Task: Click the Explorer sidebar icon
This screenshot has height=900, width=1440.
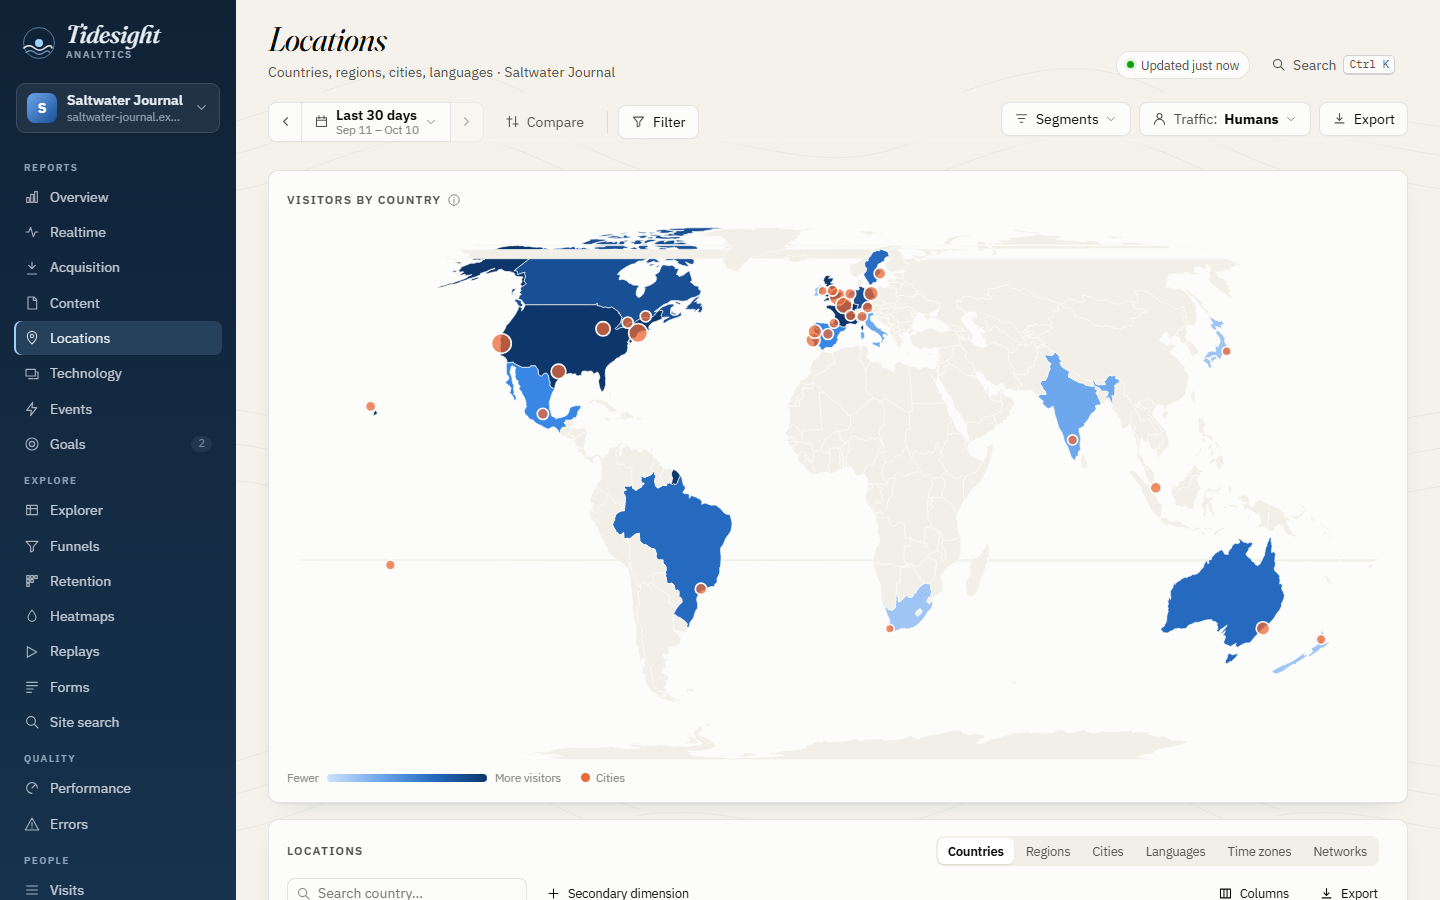Action: pyautogui.click(x=32, y=510)
